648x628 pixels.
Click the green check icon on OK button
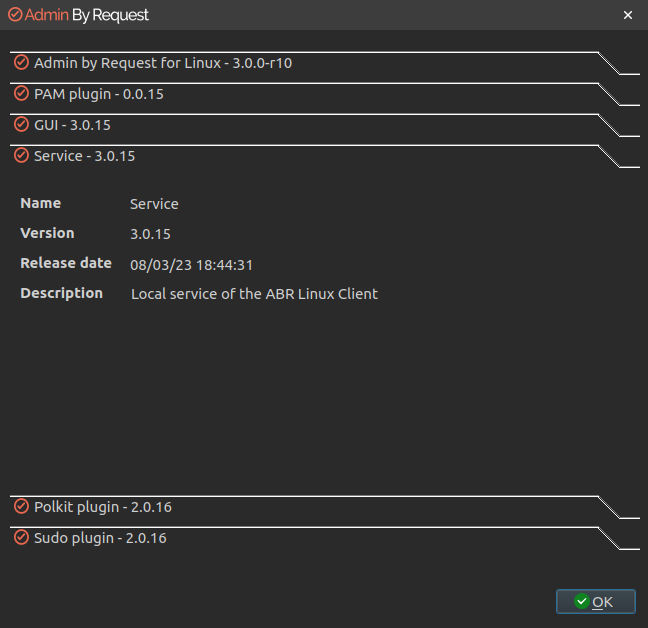(581, 601)
